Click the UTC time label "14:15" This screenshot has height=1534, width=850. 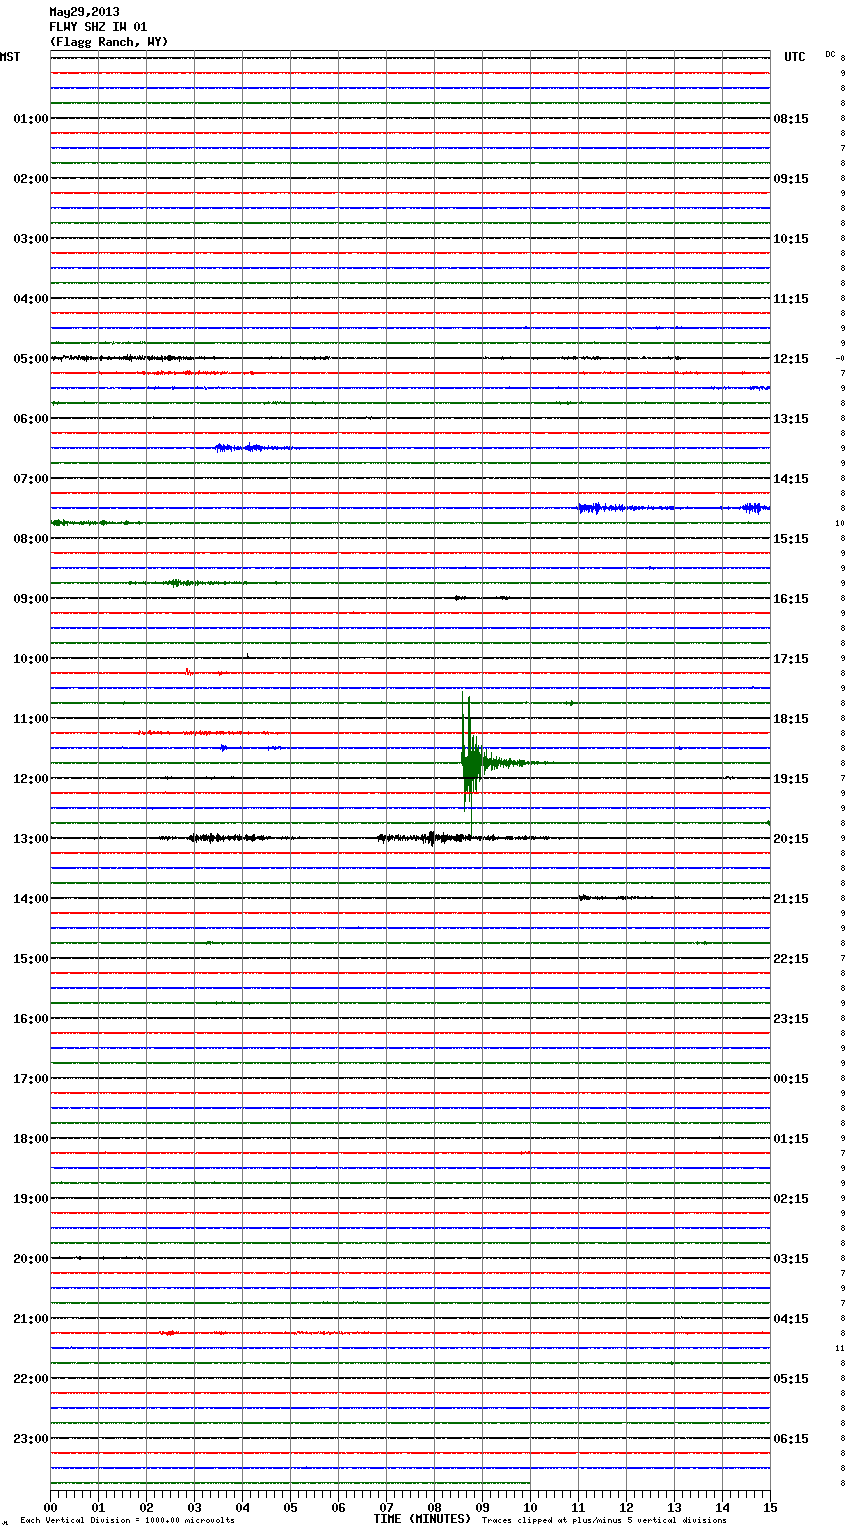point(791,479)
